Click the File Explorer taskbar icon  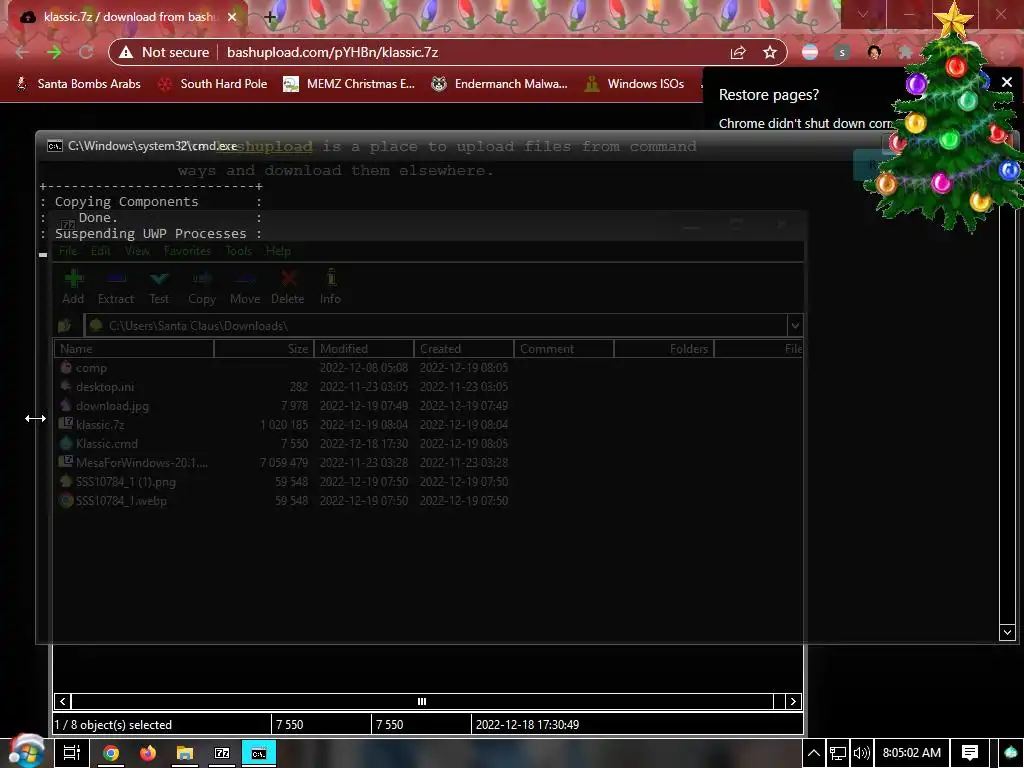185,753
